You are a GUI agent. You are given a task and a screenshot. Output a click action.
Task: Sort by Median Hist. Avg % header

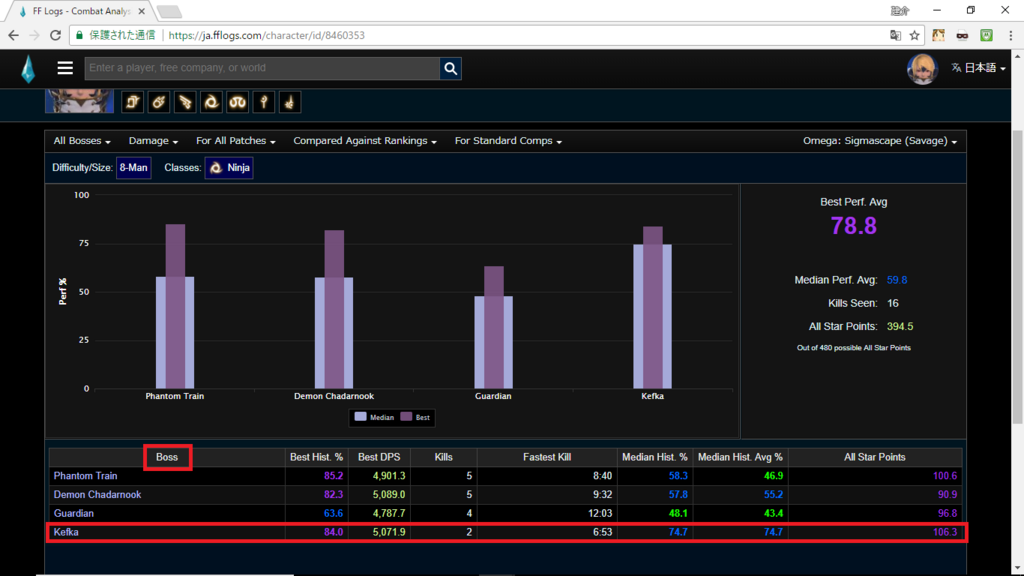[740, 457]
